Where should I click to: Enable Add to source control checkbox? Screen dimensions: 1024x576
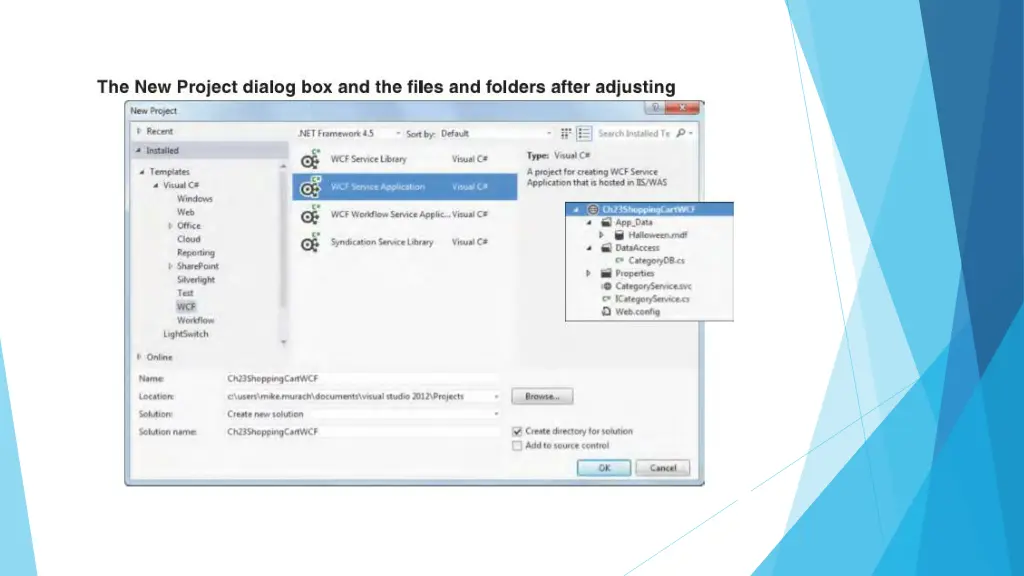pos(517,446)
